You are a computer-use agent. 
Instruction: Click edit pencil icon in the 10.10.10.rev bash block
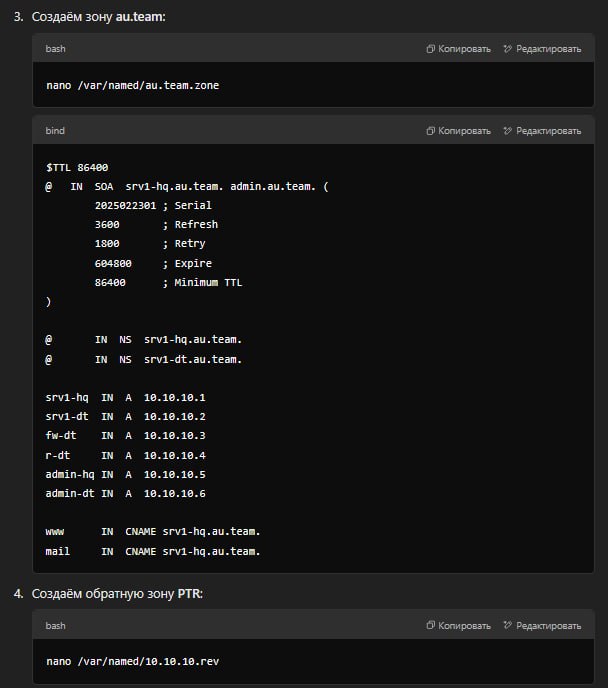tap(509, 625)
